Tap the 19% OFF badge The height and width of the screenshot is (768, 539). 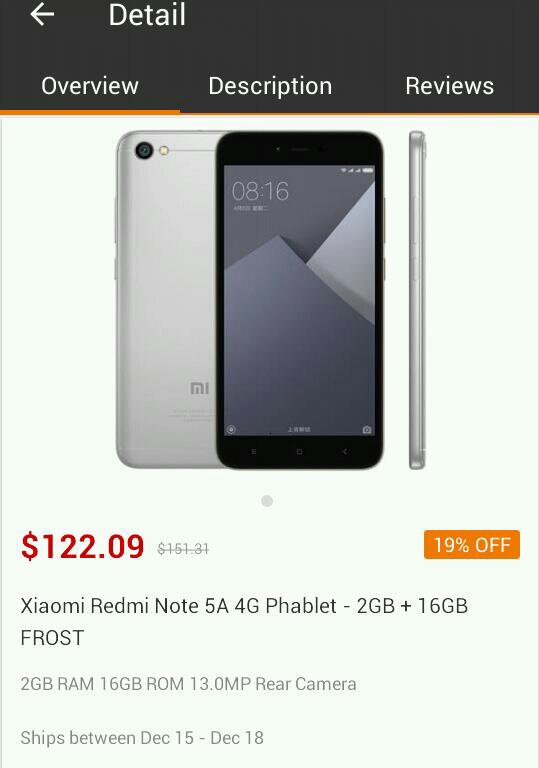[x=472, y=545]
